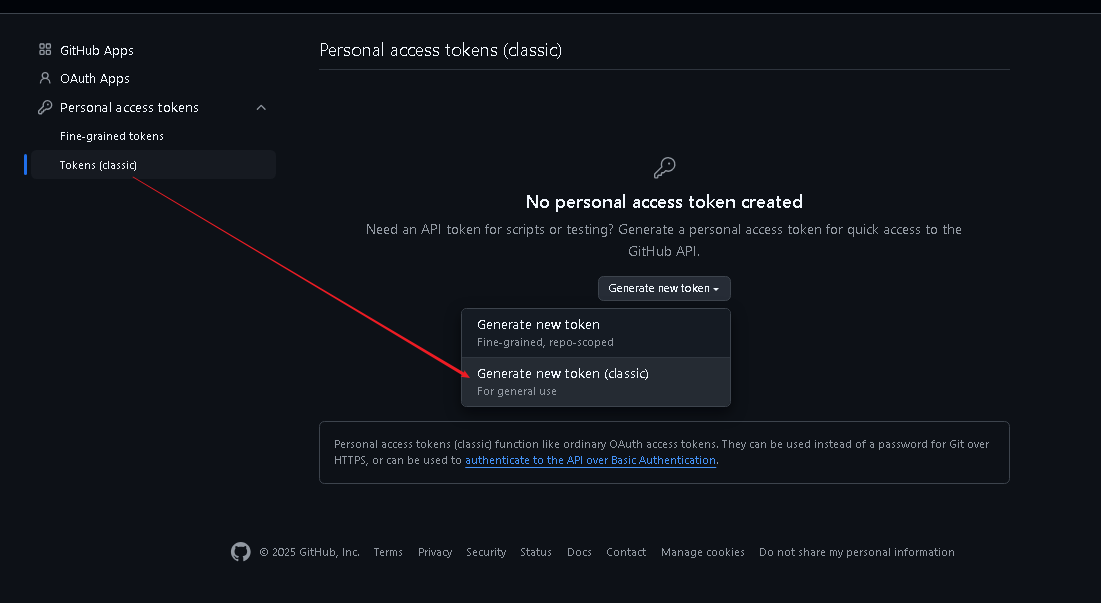Visit the Security footer link
The image size is (1101, 603).
(x=486, y=552)
